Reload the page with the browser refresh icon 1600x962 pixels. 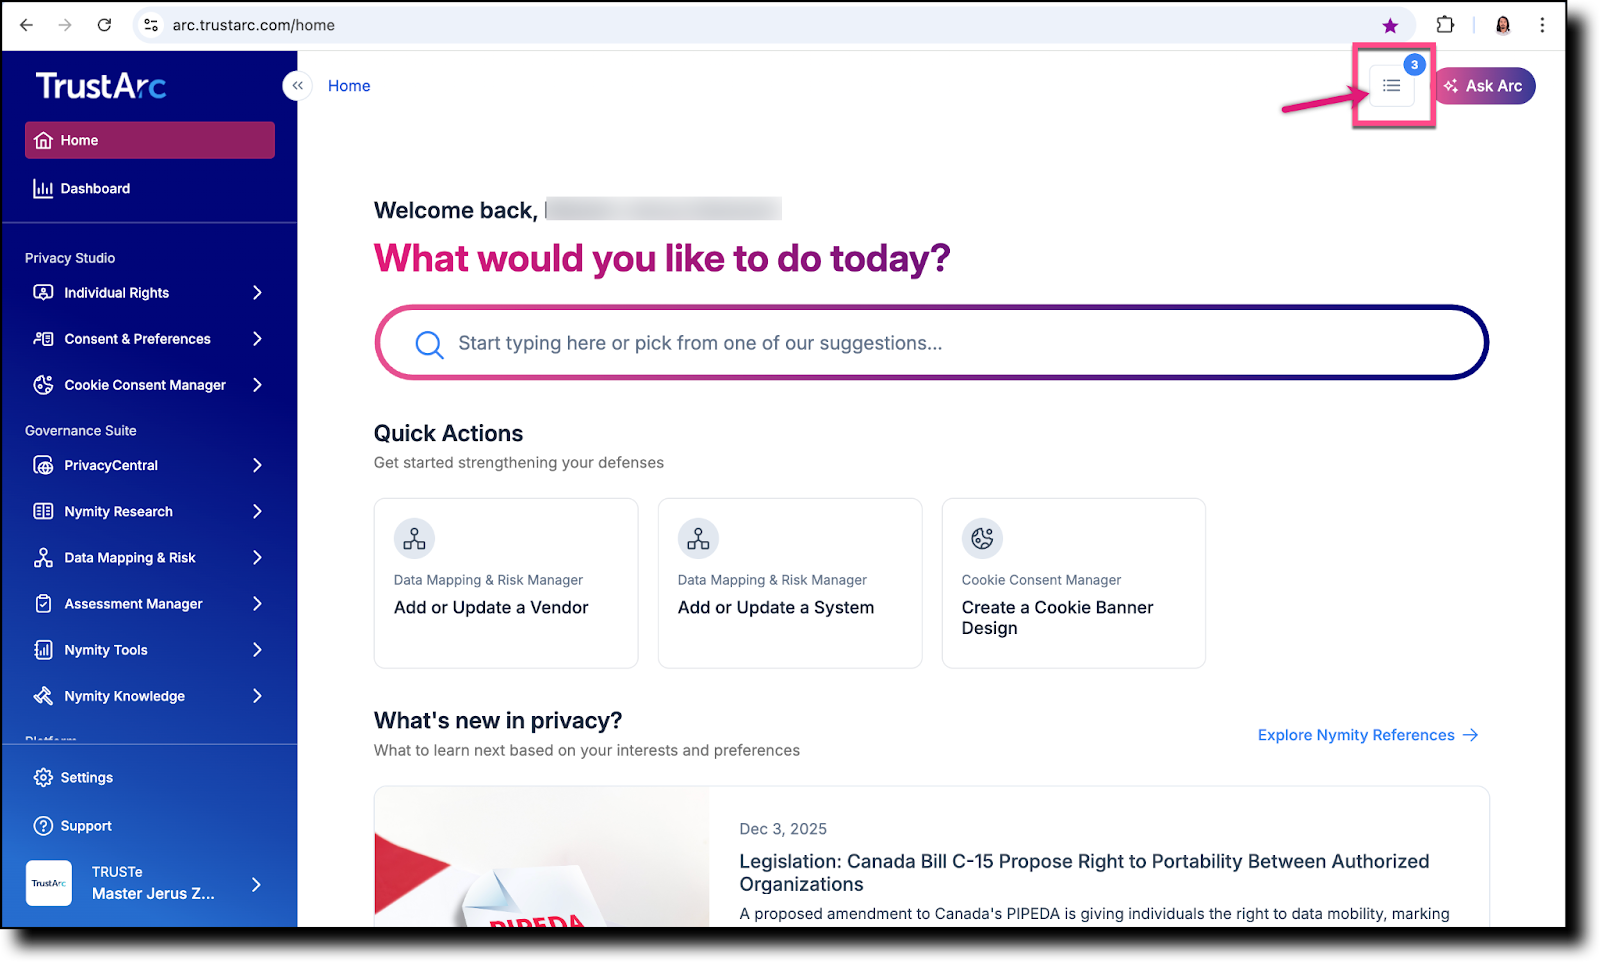coord(104,25)
